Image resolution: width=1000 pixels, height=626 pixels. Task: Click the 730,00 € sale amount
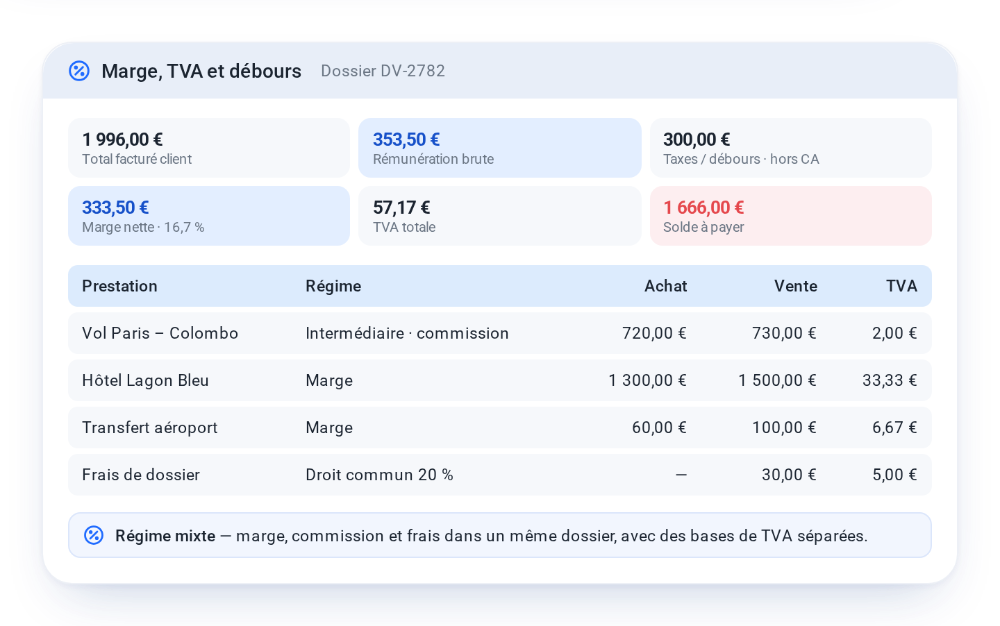coord(784,333)
